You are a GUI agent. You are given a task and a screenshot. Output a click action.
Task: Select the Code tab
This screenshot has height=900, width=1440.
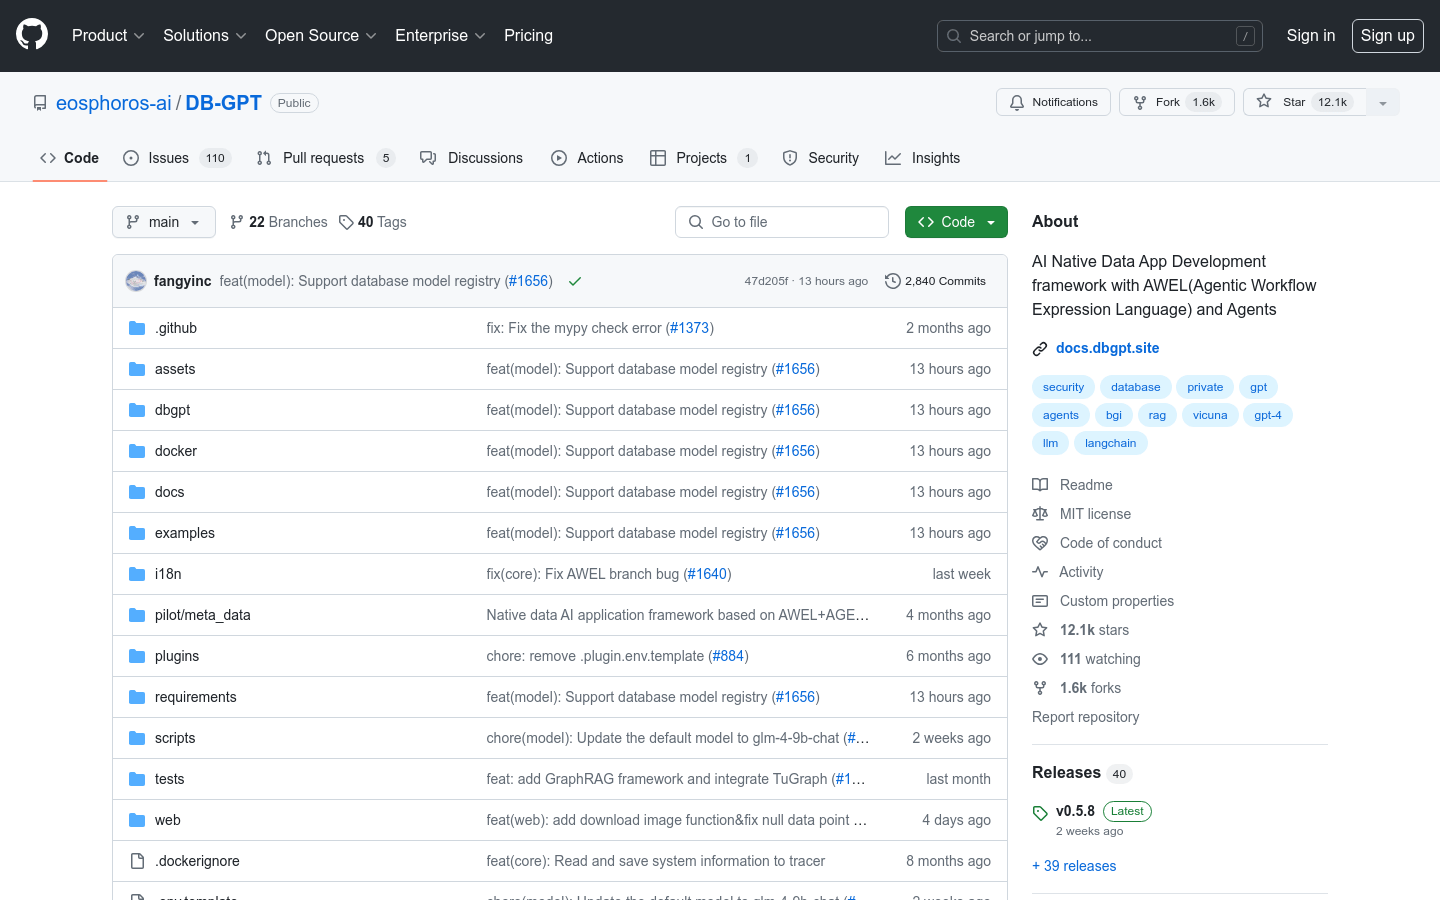click(x=70, y=158)
